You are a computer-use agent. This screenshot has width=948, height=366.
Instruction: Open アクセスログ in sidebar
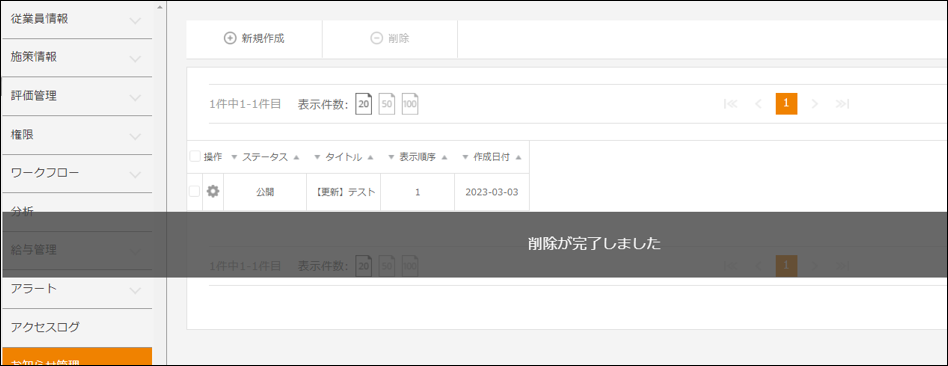coord(77,328)
